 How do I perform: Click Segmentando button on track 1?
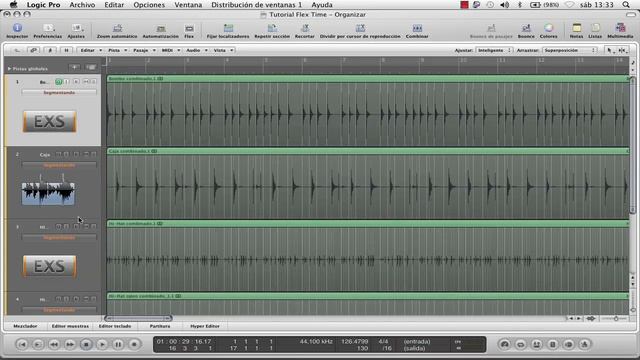59,93
